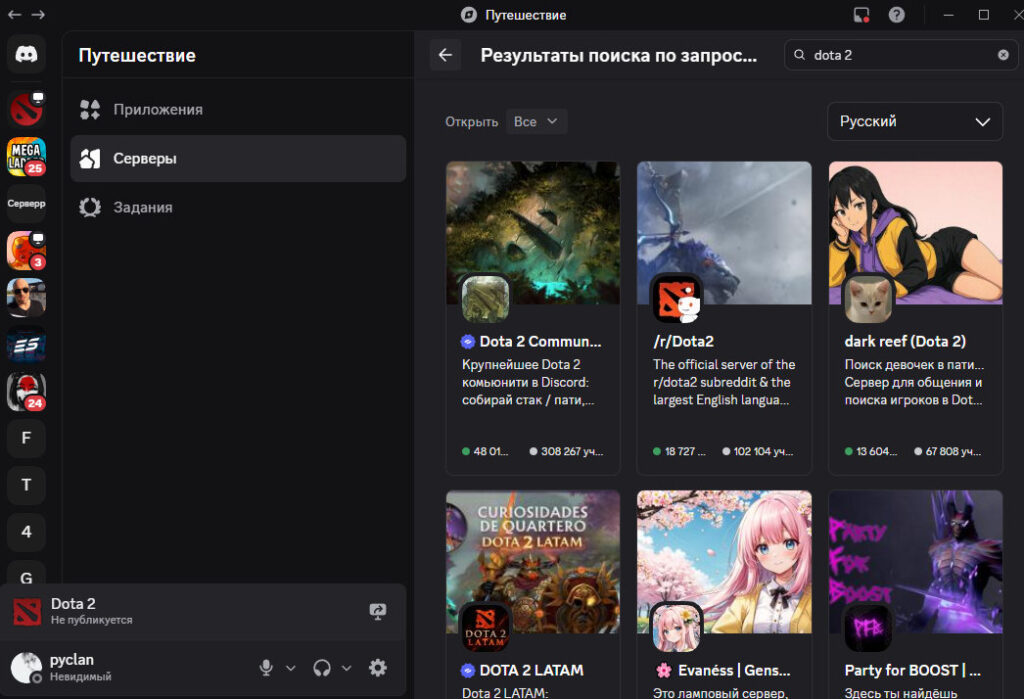Open dark reef (Dota 2) card title
This screenshot has height=699, width=1024.
[x=904, y=342]
